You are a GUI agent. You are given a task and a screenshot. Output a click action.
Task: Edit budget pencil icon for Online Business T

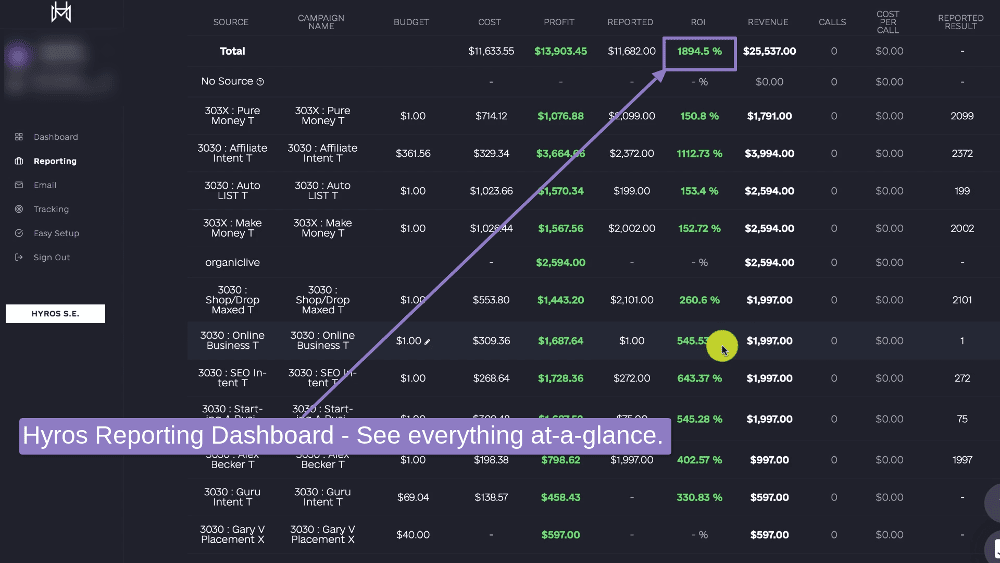(427, 342)
